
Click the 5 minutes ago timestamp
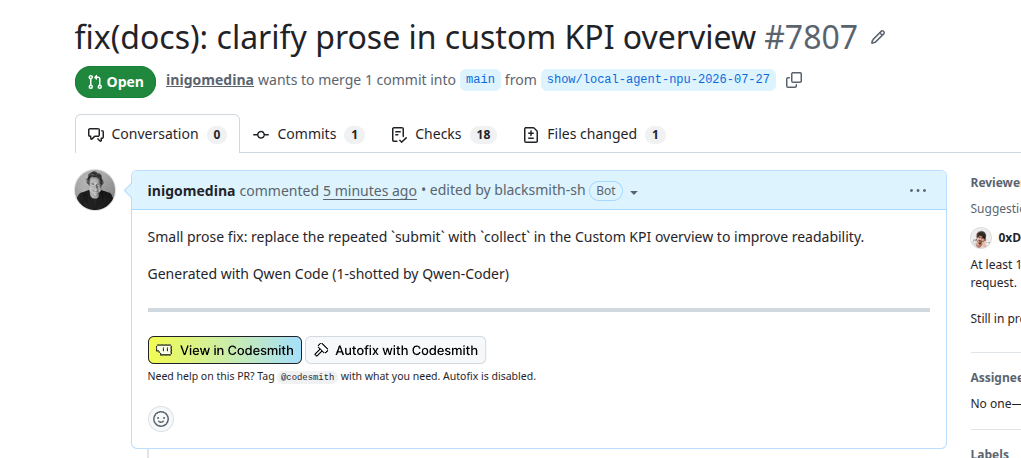click(370, 191)
